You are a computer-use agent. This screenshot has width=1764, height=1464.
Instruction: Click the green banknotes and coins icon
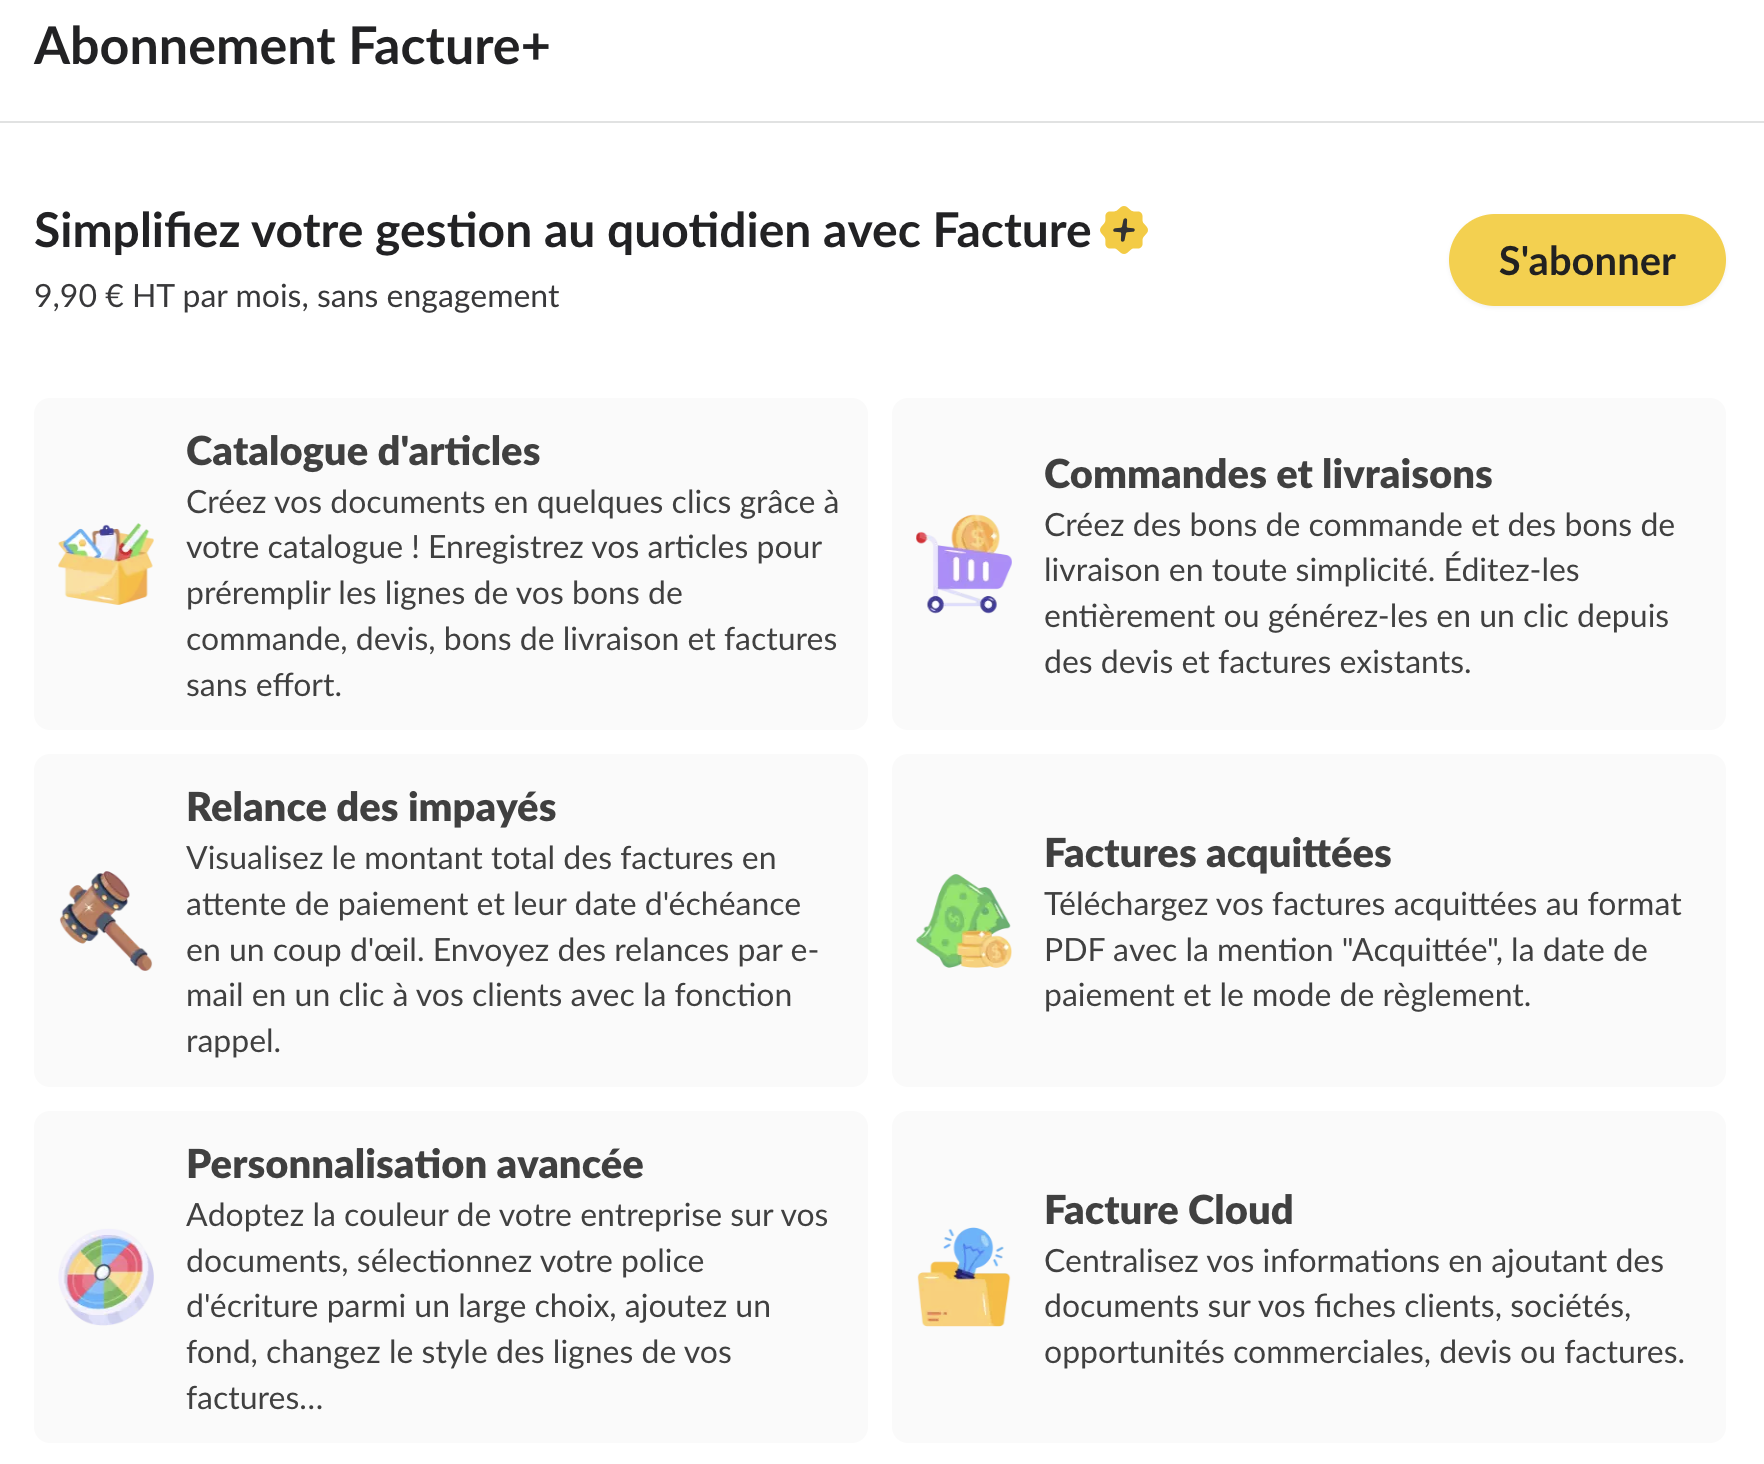(x=964, y=921)
